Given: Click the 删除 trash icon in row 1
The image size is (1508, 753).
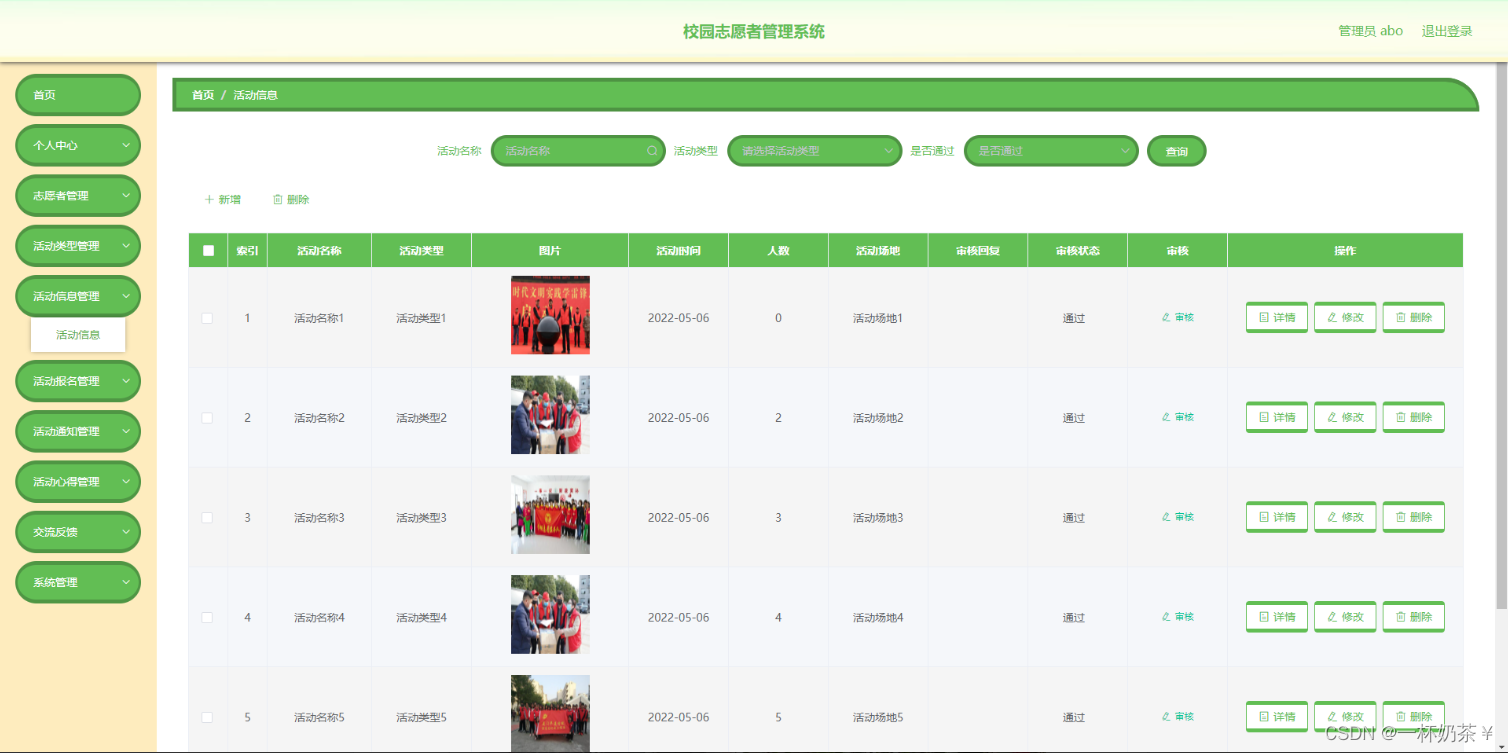Looking at the screenshot, I should pos(1401,317).
